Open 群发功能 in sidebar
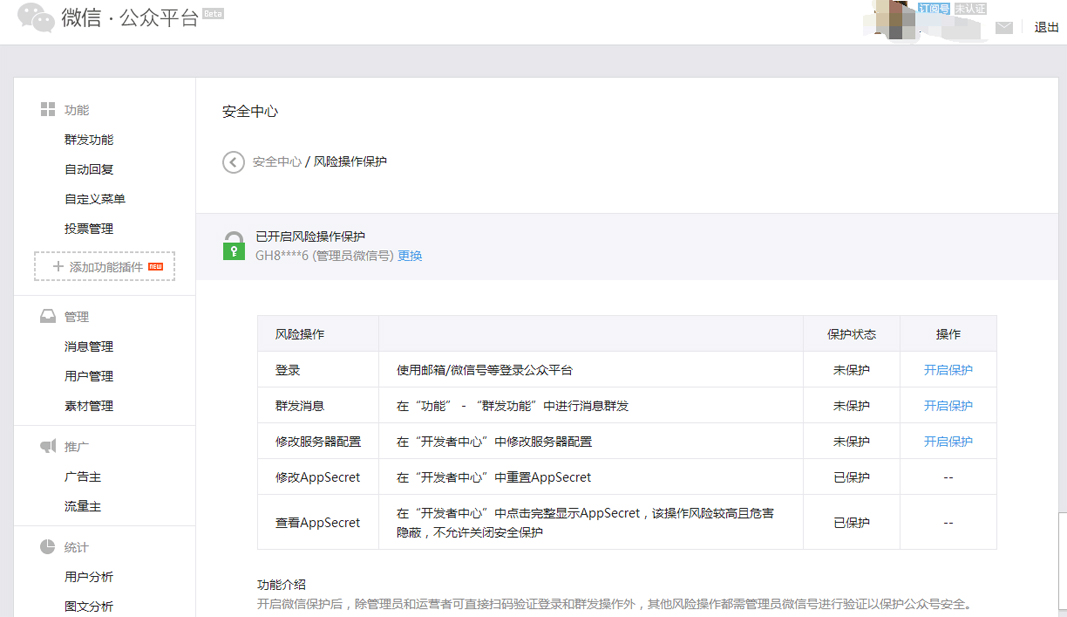This screenshot has height=617, width=1067. [x=89, y=140]
